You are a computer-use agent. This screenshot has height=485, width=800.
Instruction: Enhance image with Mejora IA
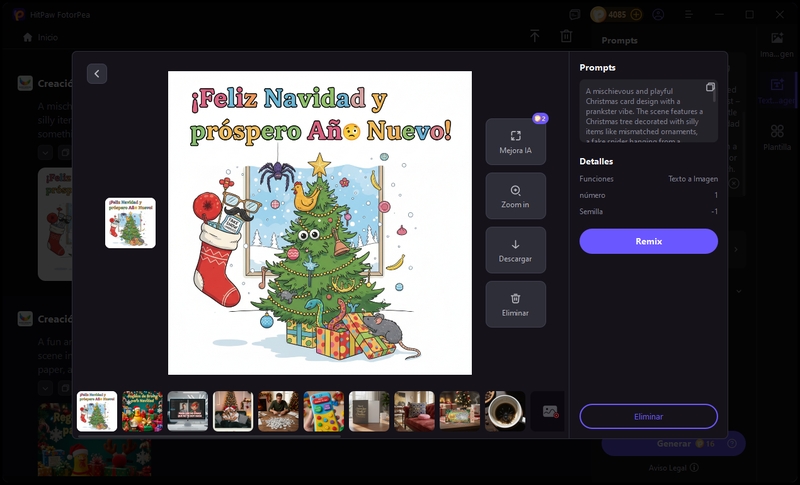[515, 142]
